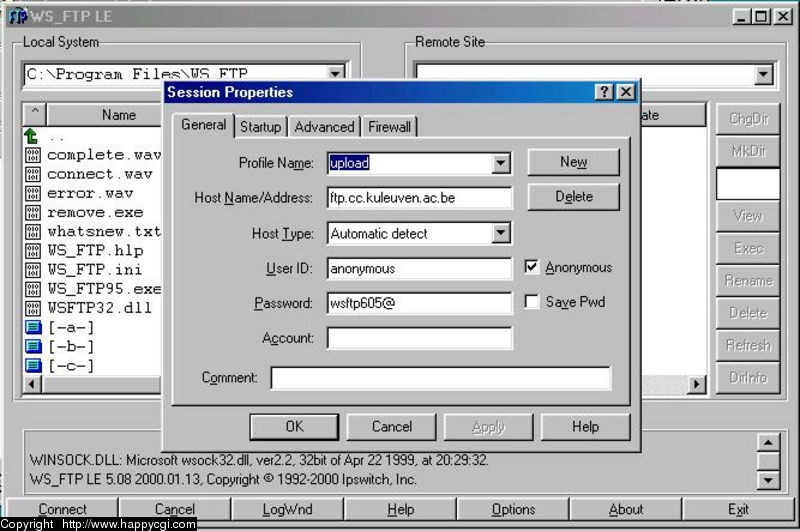Expand the local system path dropdown
The height and width of the screenshot is (531, 800).
pyautogui.click(x=335, y=73)
